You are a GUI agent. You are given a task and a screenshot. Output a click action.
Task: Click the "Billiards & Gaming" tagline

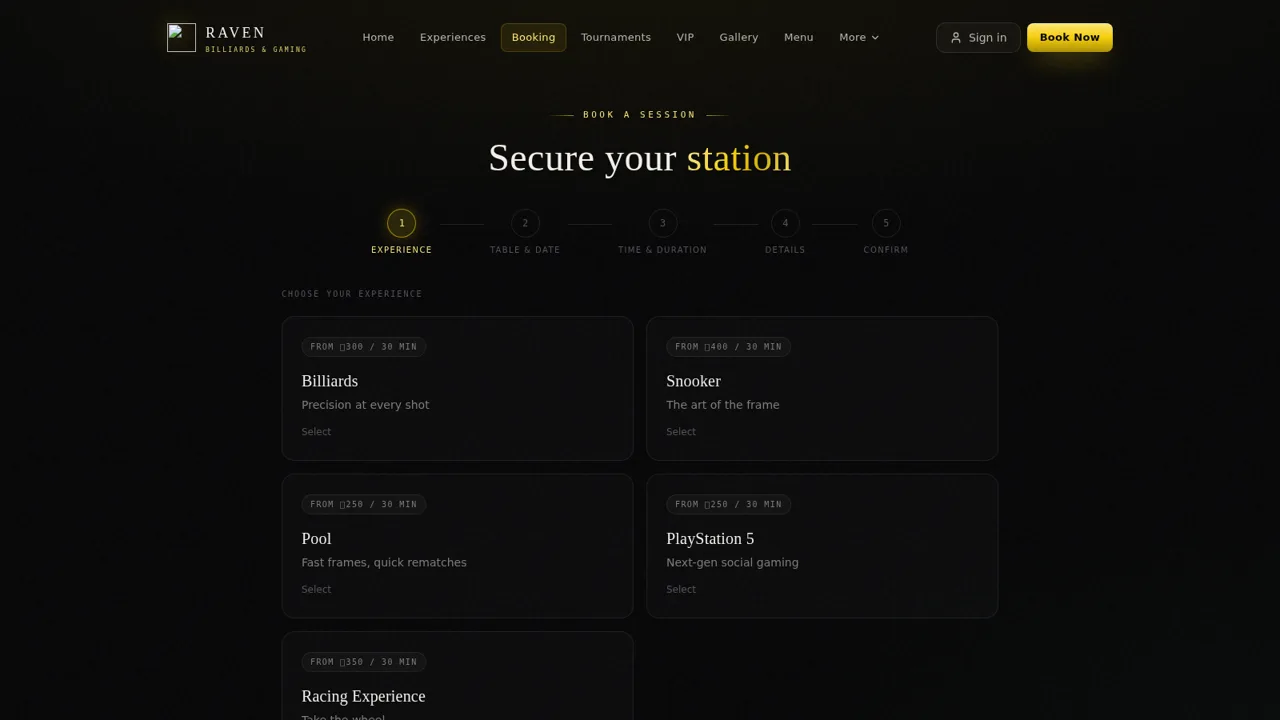pyautogui.click(x=256, y=49)
